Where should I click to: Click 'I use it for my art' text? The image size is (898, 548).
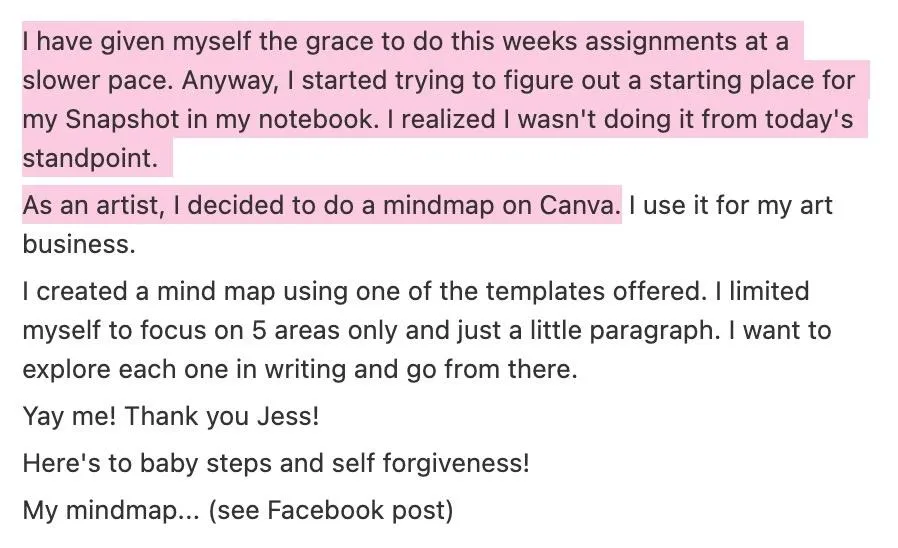(731, 205)
